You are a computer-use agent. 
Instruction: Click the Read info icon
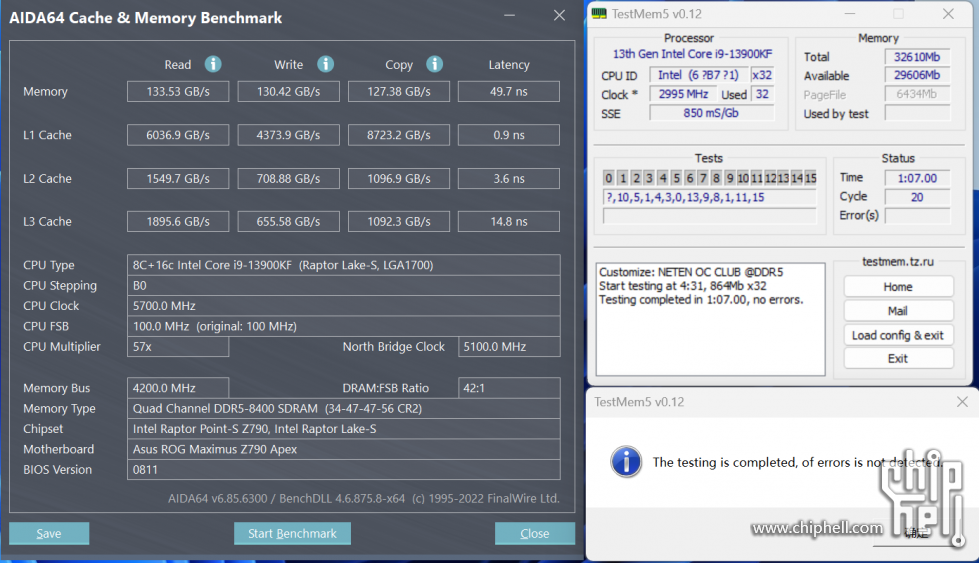tap(213, 64)
